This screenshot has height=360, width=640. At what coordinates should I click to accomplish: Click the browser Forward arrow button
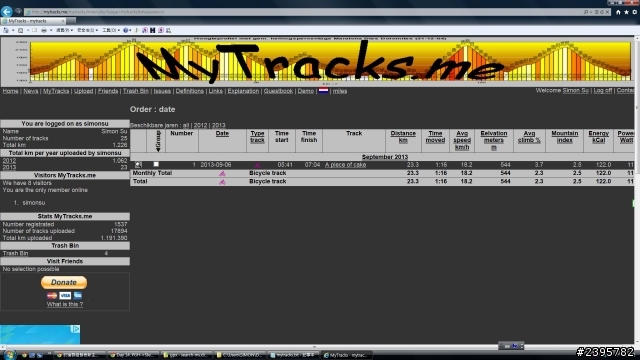tap(18, 12)
